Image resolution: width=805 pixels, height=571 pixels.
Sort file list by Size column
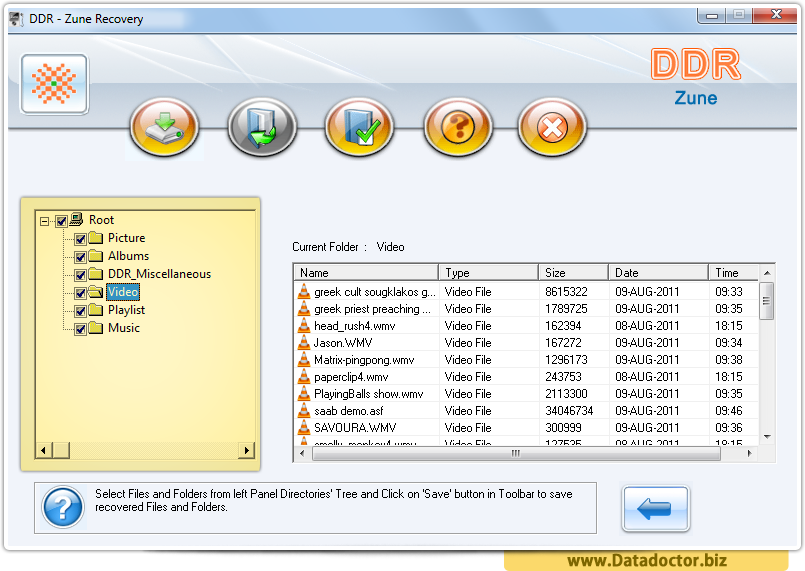573,273
